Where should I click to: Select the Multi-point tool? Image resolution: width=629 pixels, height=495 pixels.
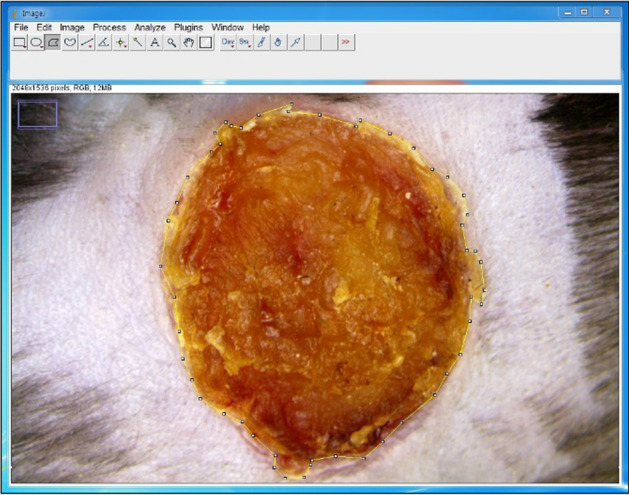pyautogui.click(x=121, y=42)
